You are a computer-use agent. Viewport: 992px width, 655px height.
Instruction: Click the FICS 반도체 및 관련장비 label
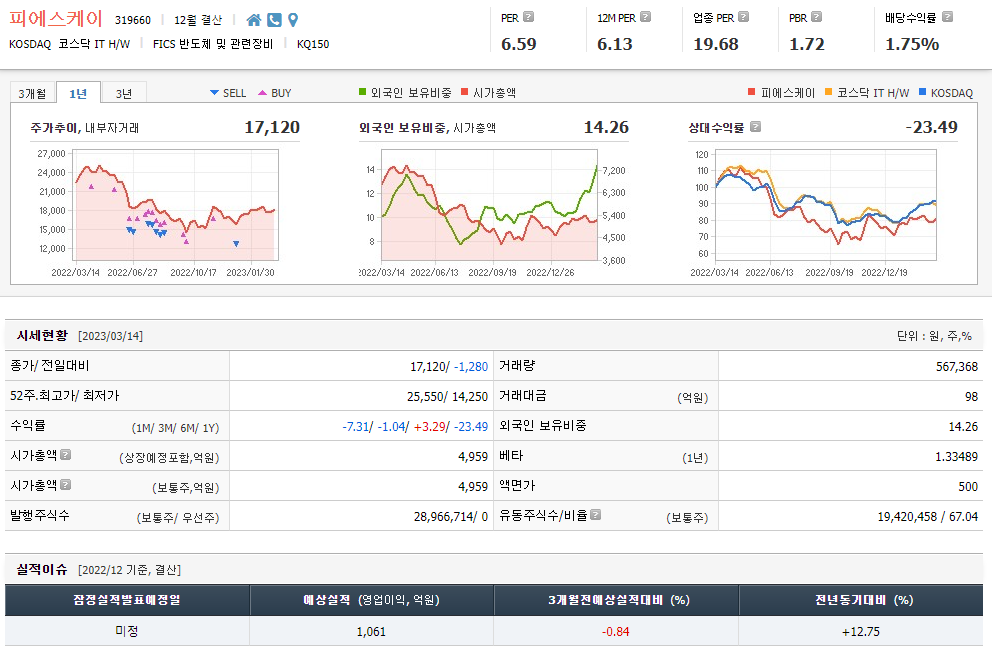pos(213,44)
